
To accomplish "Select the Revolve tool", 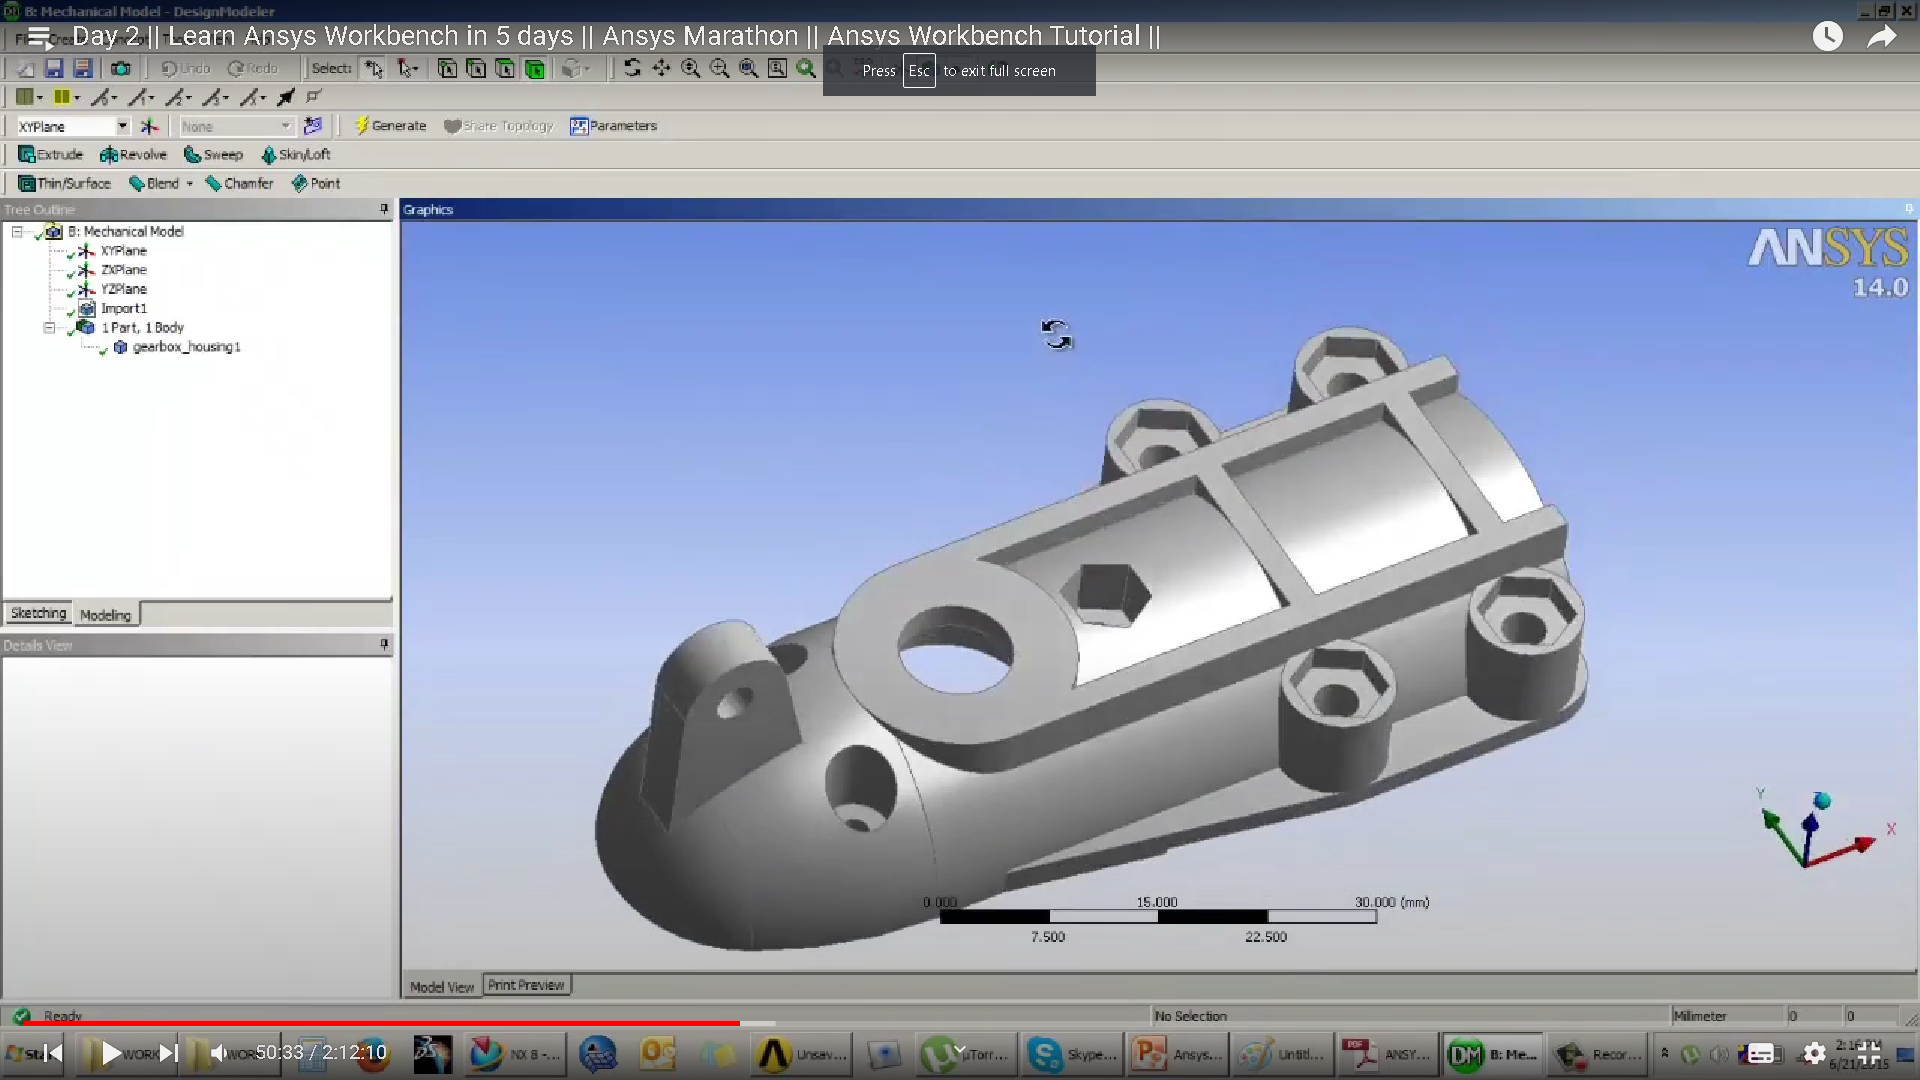I will tap(133, 155).
